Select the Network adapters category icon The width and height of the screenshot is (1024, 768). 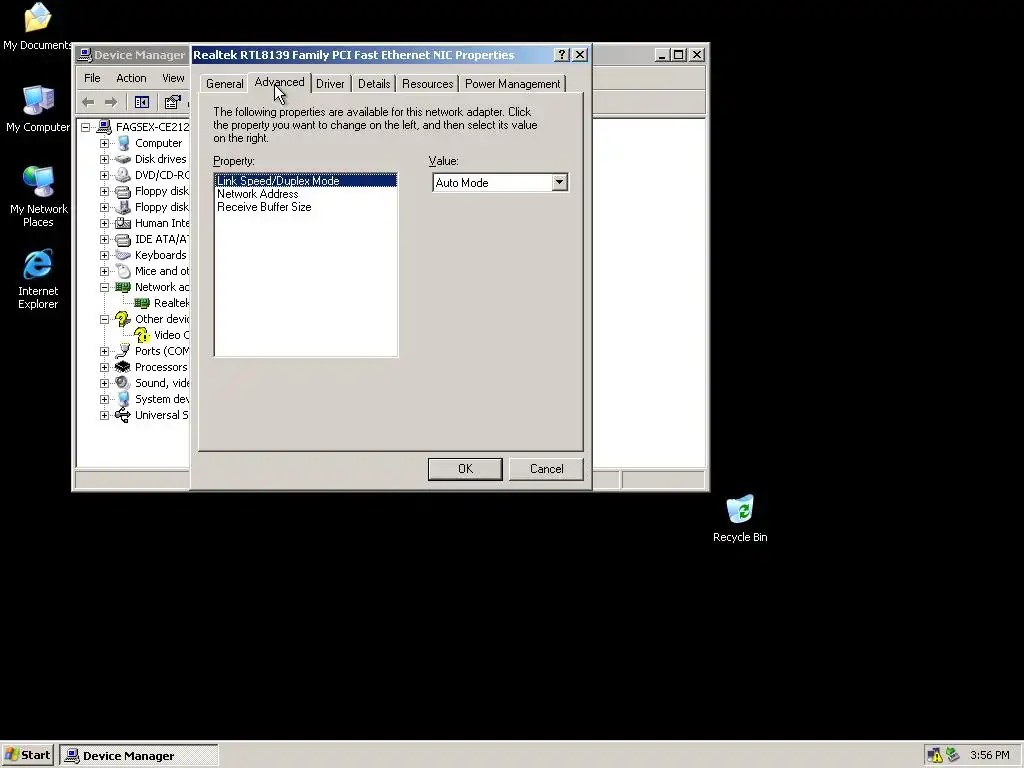(123, 287)
